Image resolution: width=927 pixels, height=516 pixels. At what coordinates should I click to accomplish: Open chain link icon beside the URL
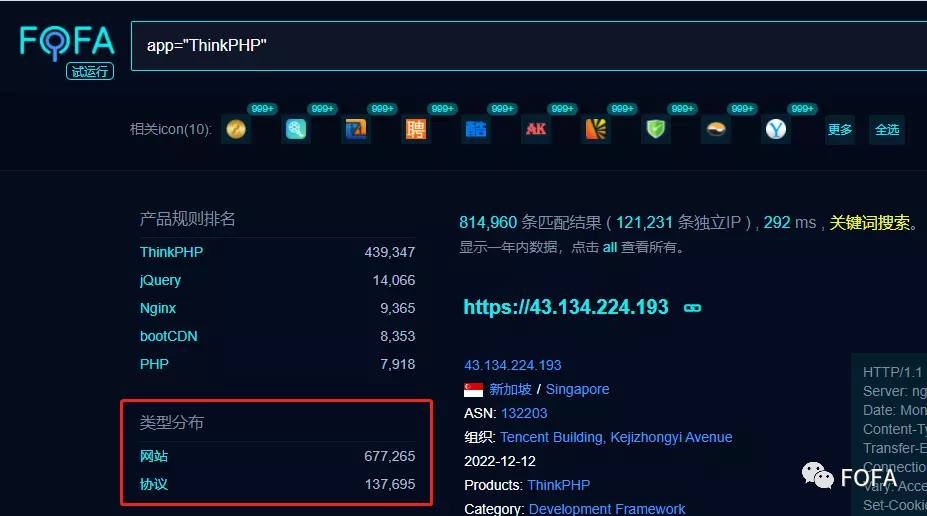[x=692, y=308]
